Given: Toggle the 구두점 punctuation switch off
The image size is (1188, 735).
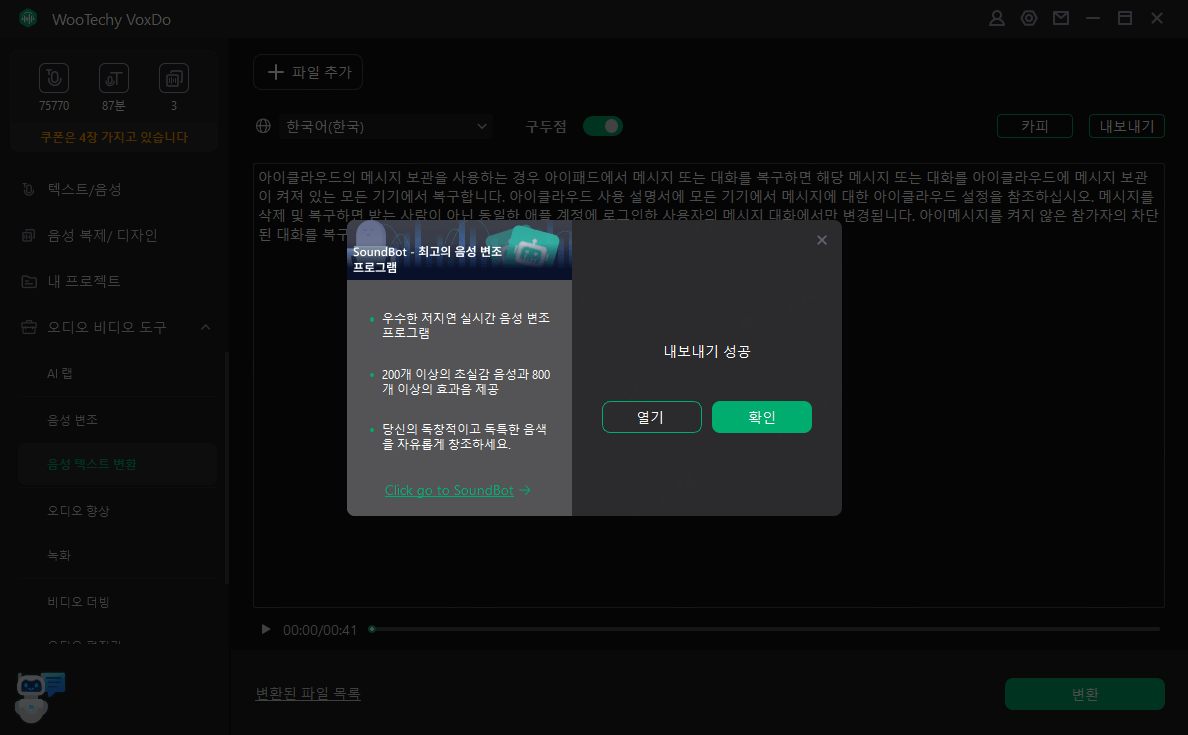Looking at the screenshot, I should click(603, 126).
